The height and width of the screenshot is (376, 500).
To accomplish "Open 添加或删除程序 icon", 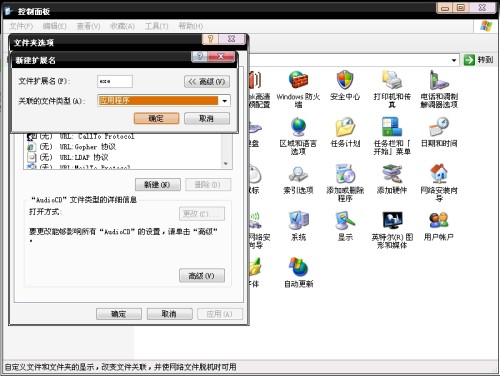I will [345, 174].
